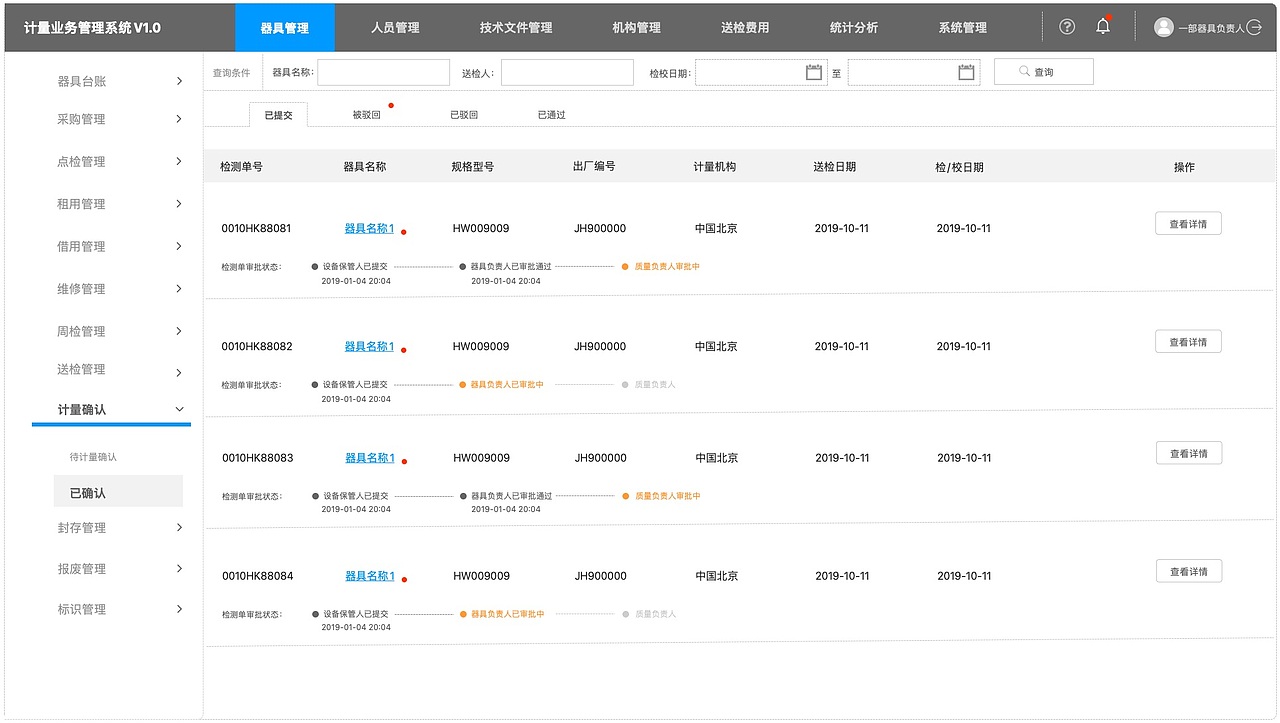Viewport: 1280px width, 723px height.
Task: View details for order 0010HK88081
Action: coord(1188,224)
